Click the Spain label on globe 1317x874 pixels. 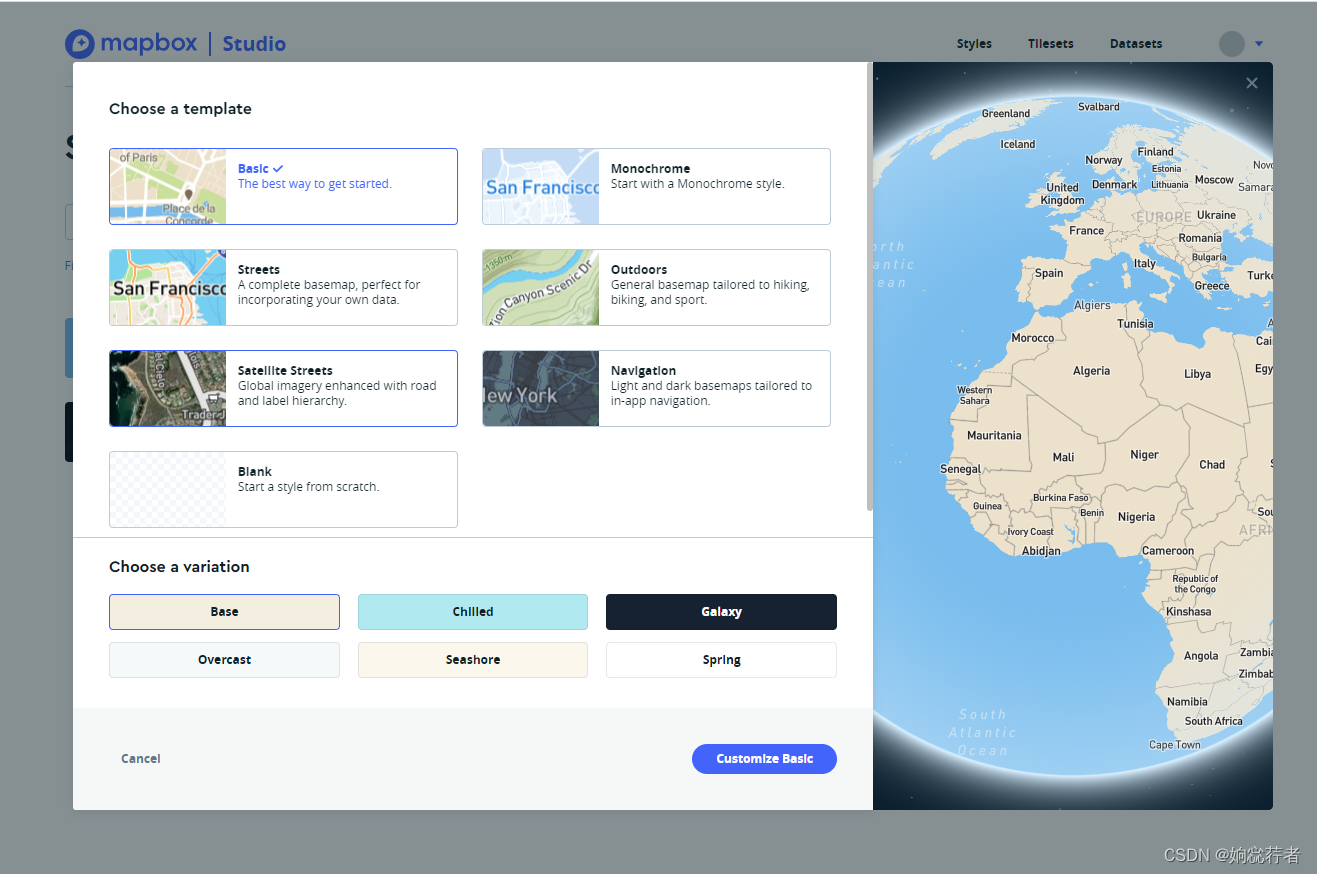pos(1049,273)
